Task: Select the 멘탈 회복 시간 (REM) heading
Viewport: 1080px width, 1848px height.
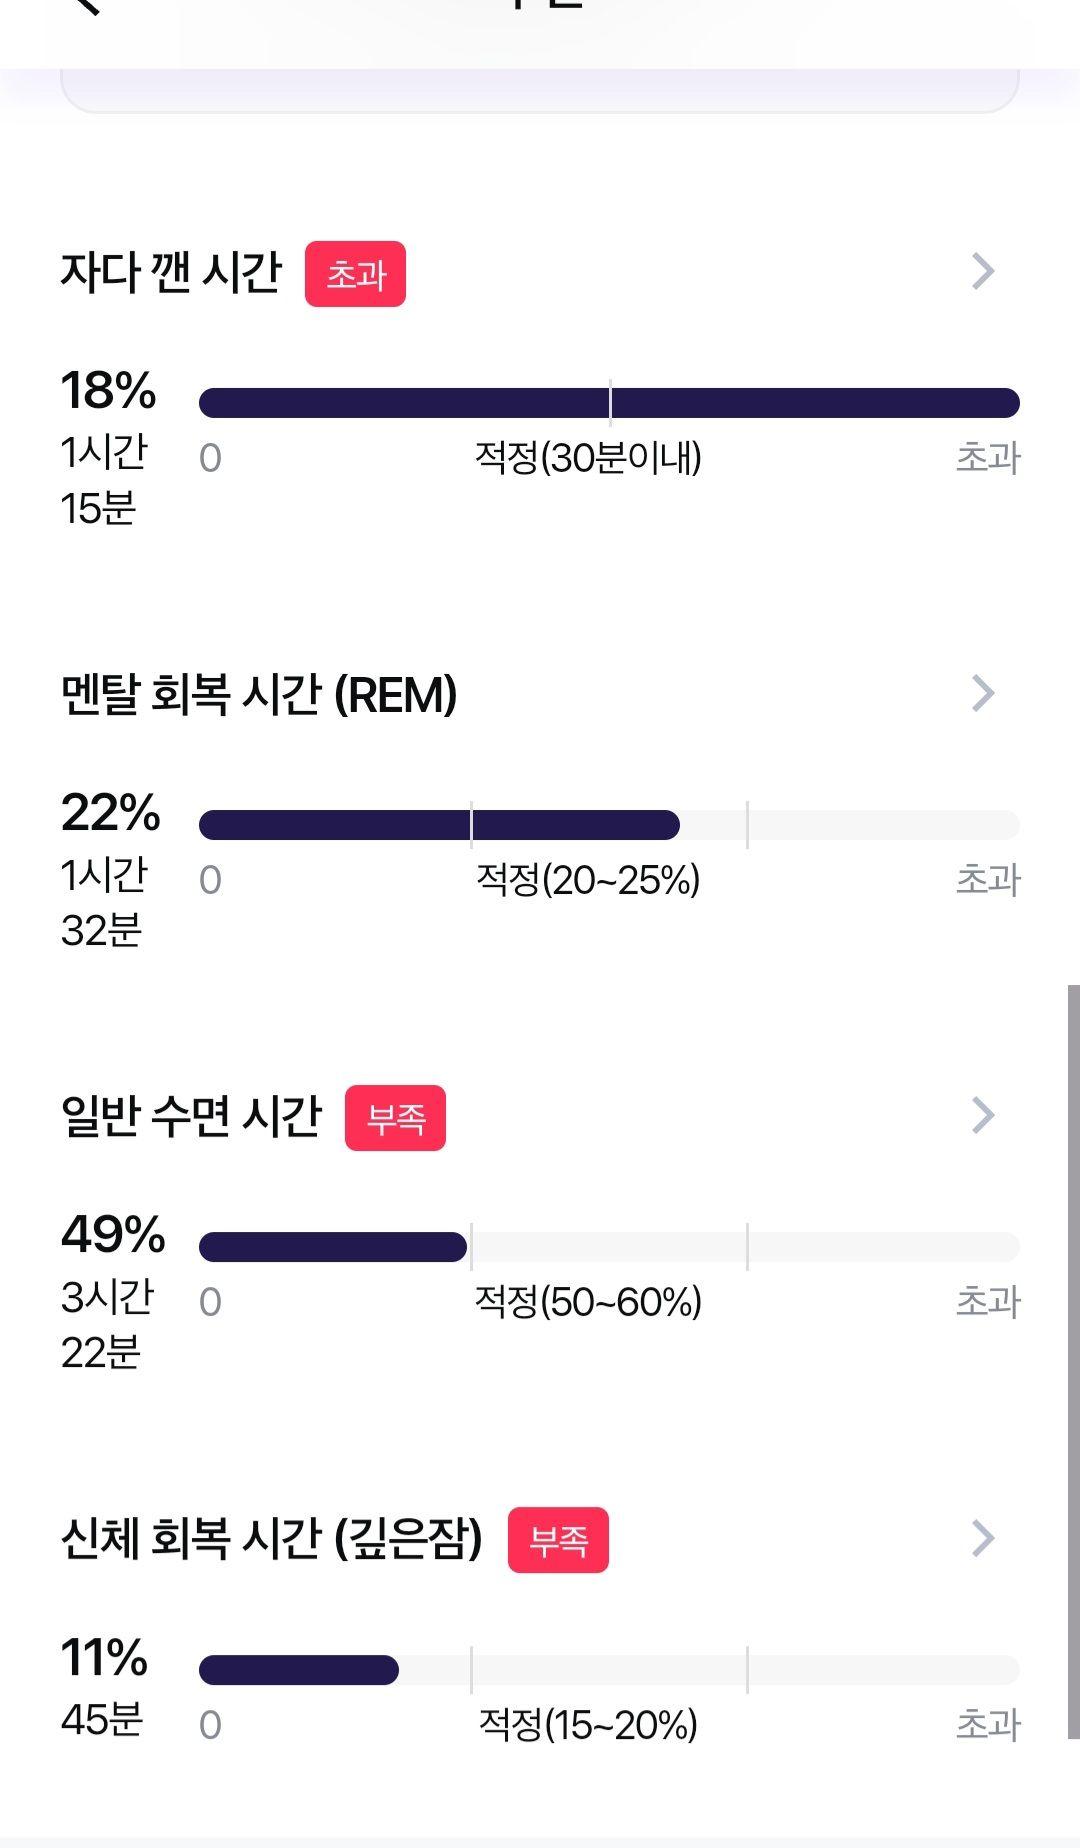Action: [259, 694]
